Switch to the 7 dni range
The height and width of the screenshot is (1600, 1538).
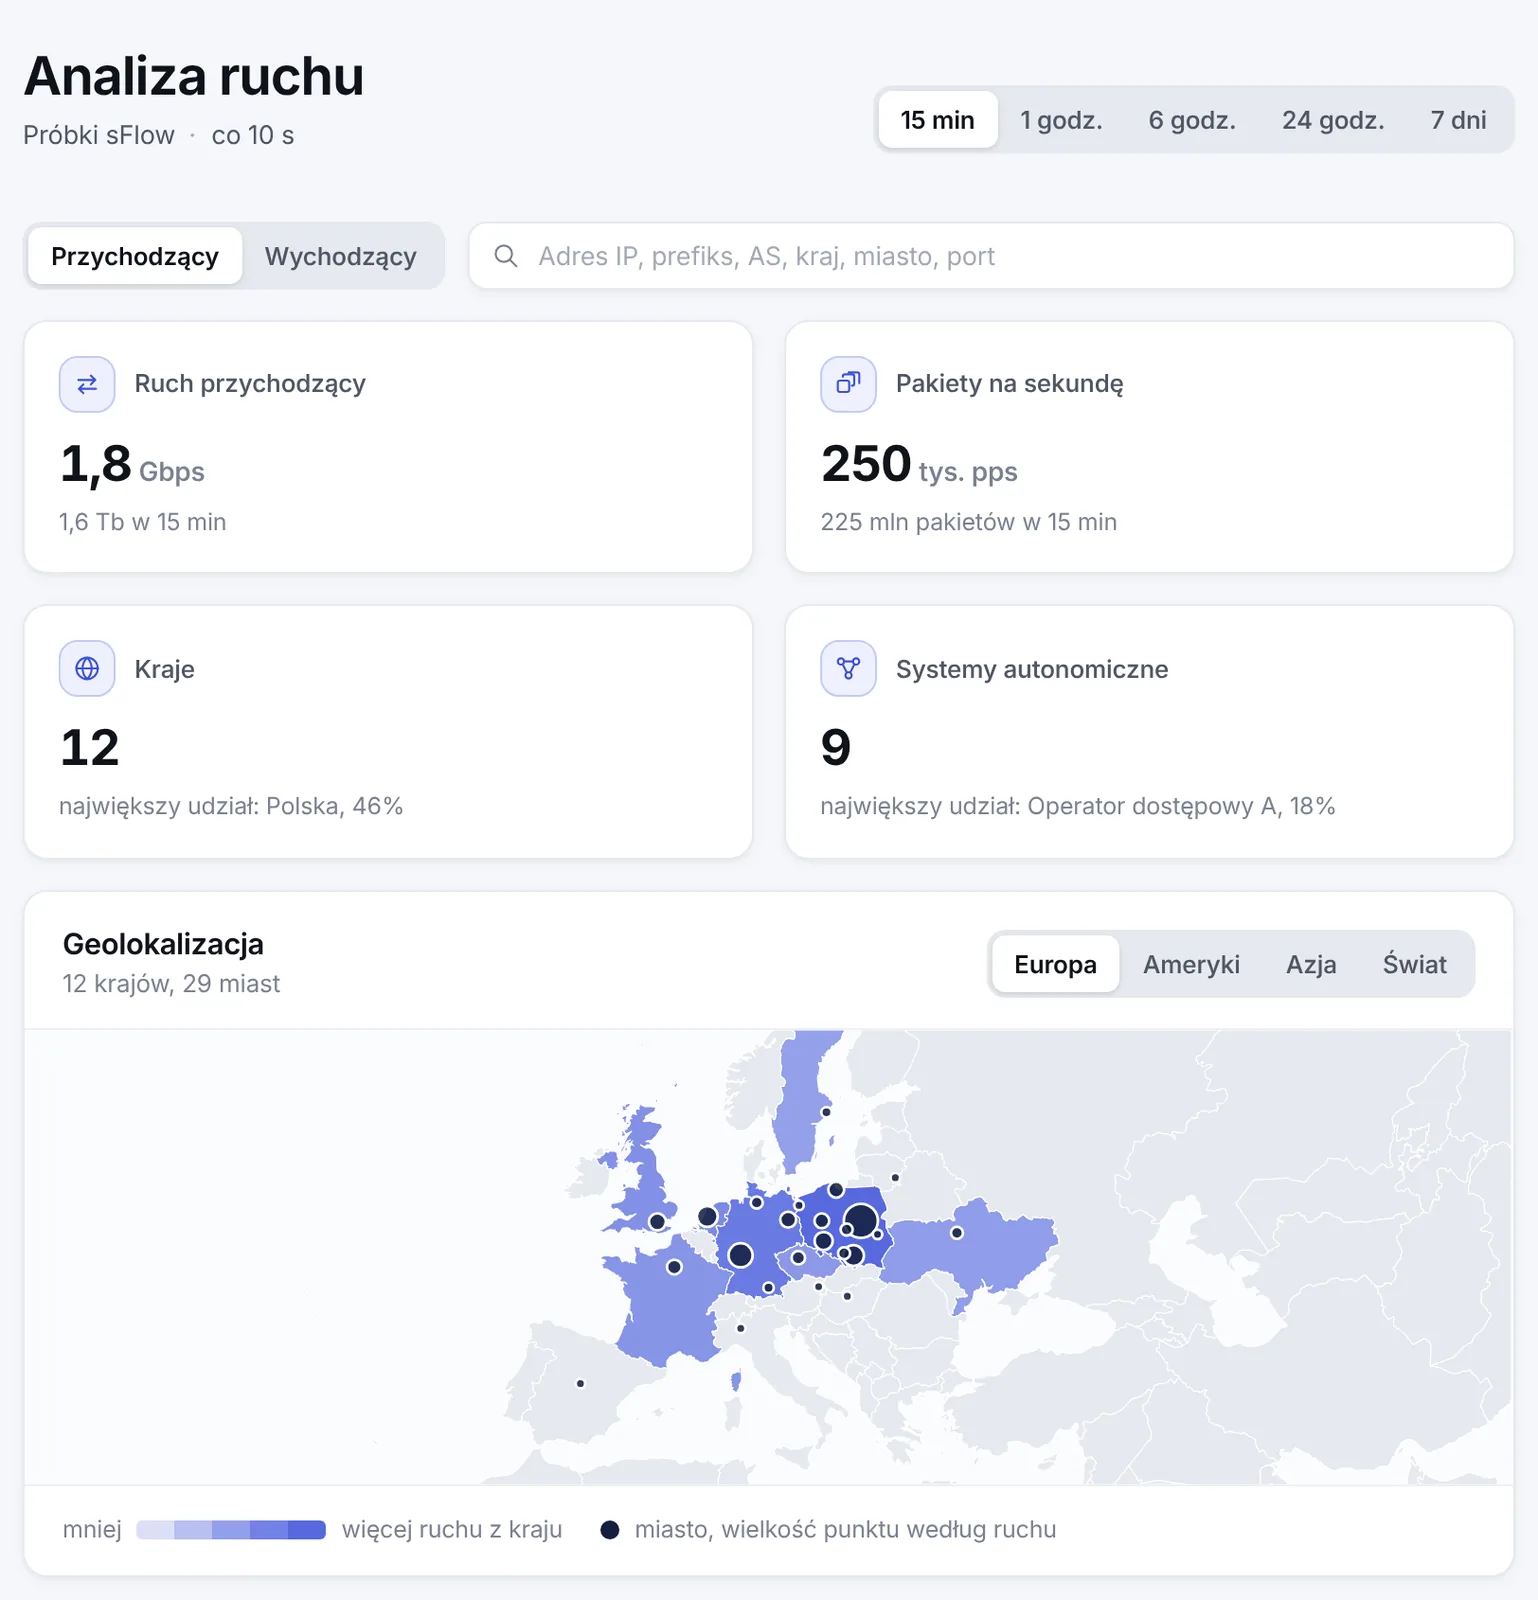(1458, 120)
